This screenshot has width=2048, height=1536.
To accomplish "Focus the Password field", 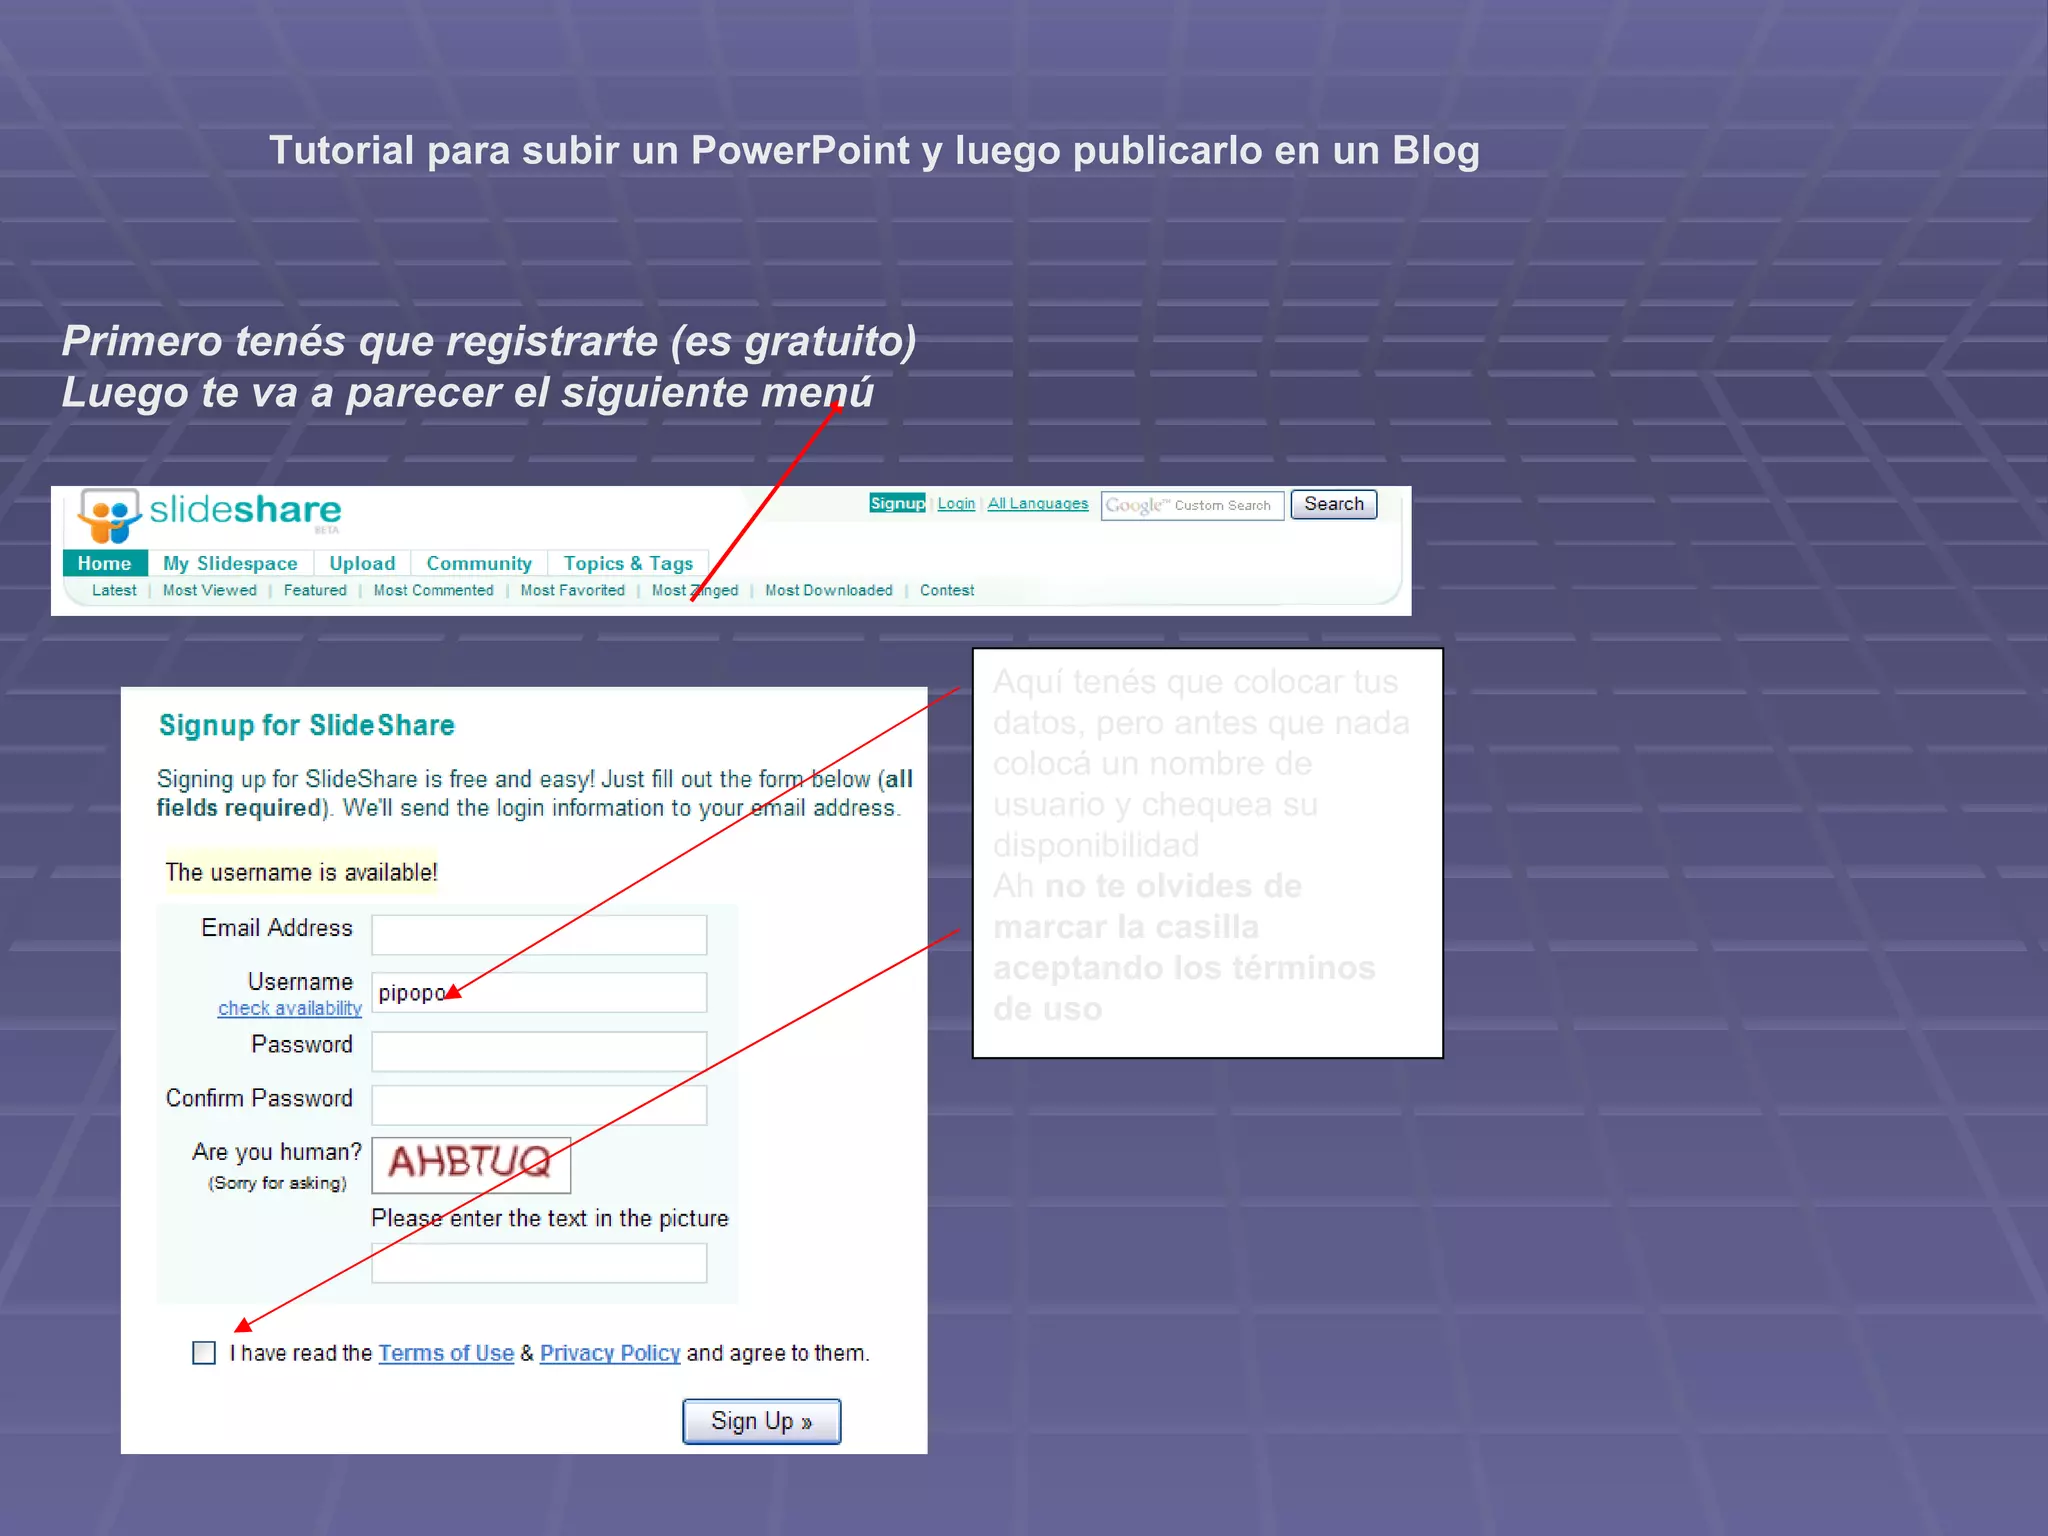I will click(x=539, y=1051).
